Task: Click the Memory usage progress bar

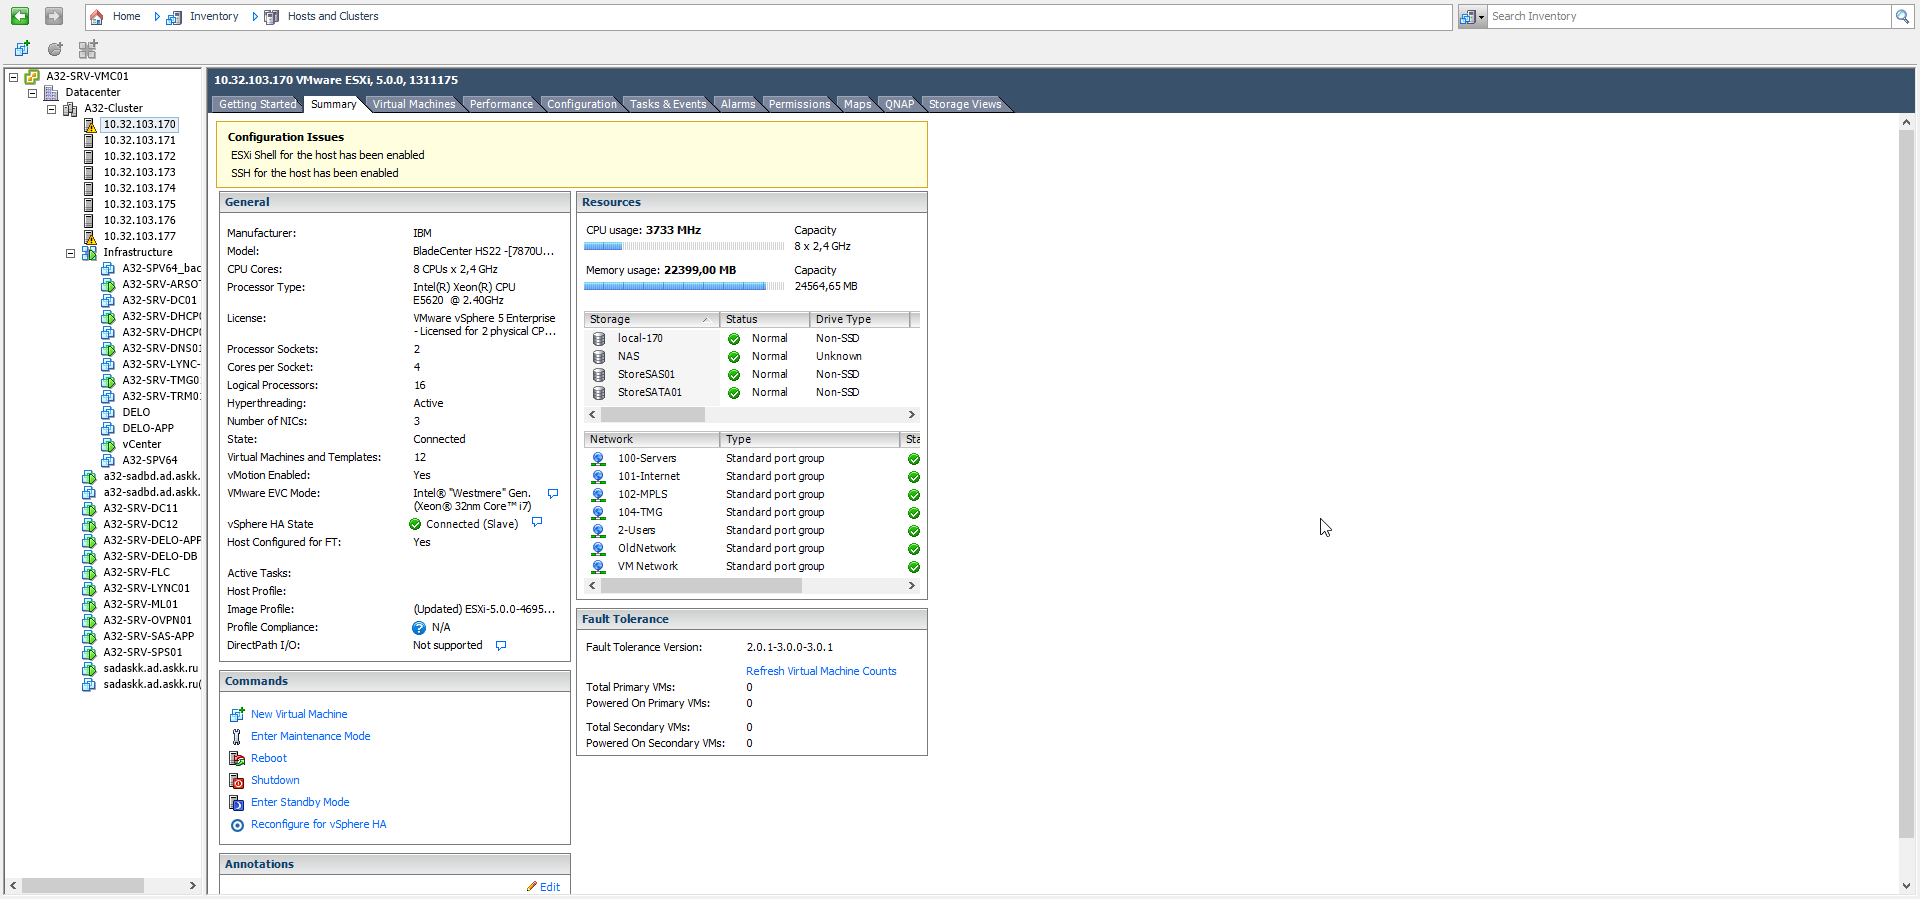Action: click(x=684, y=286)
